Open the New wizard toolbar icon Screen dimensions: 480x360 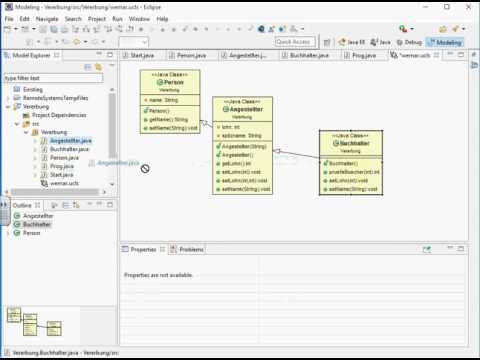pyautogui.click(x=7, y=29)
